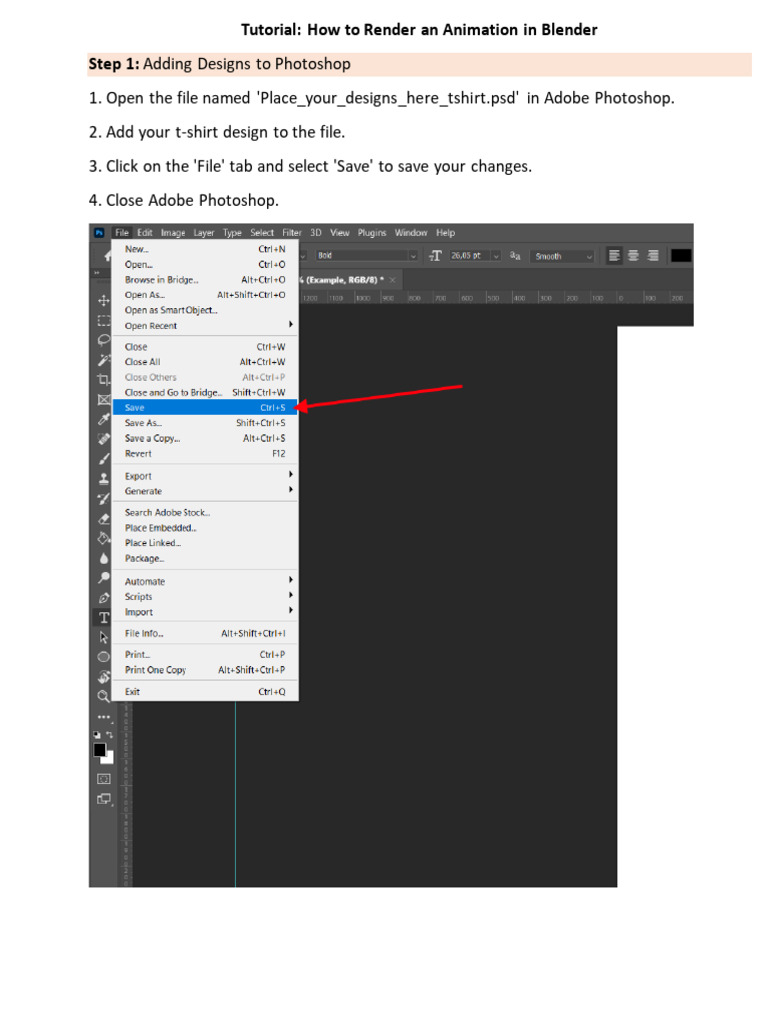Select the Spot Healing Brush tool

click(103, 439)
